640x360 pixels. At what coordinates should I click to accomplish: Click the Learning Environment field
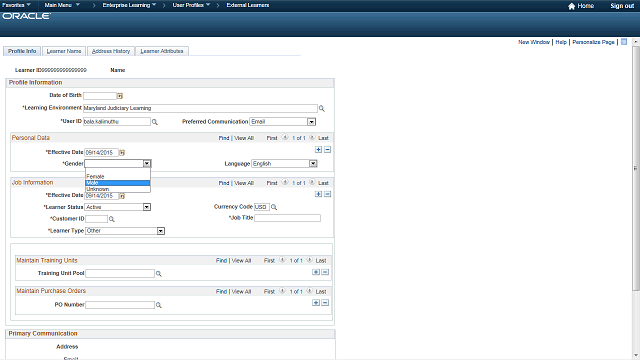(200, 108)
